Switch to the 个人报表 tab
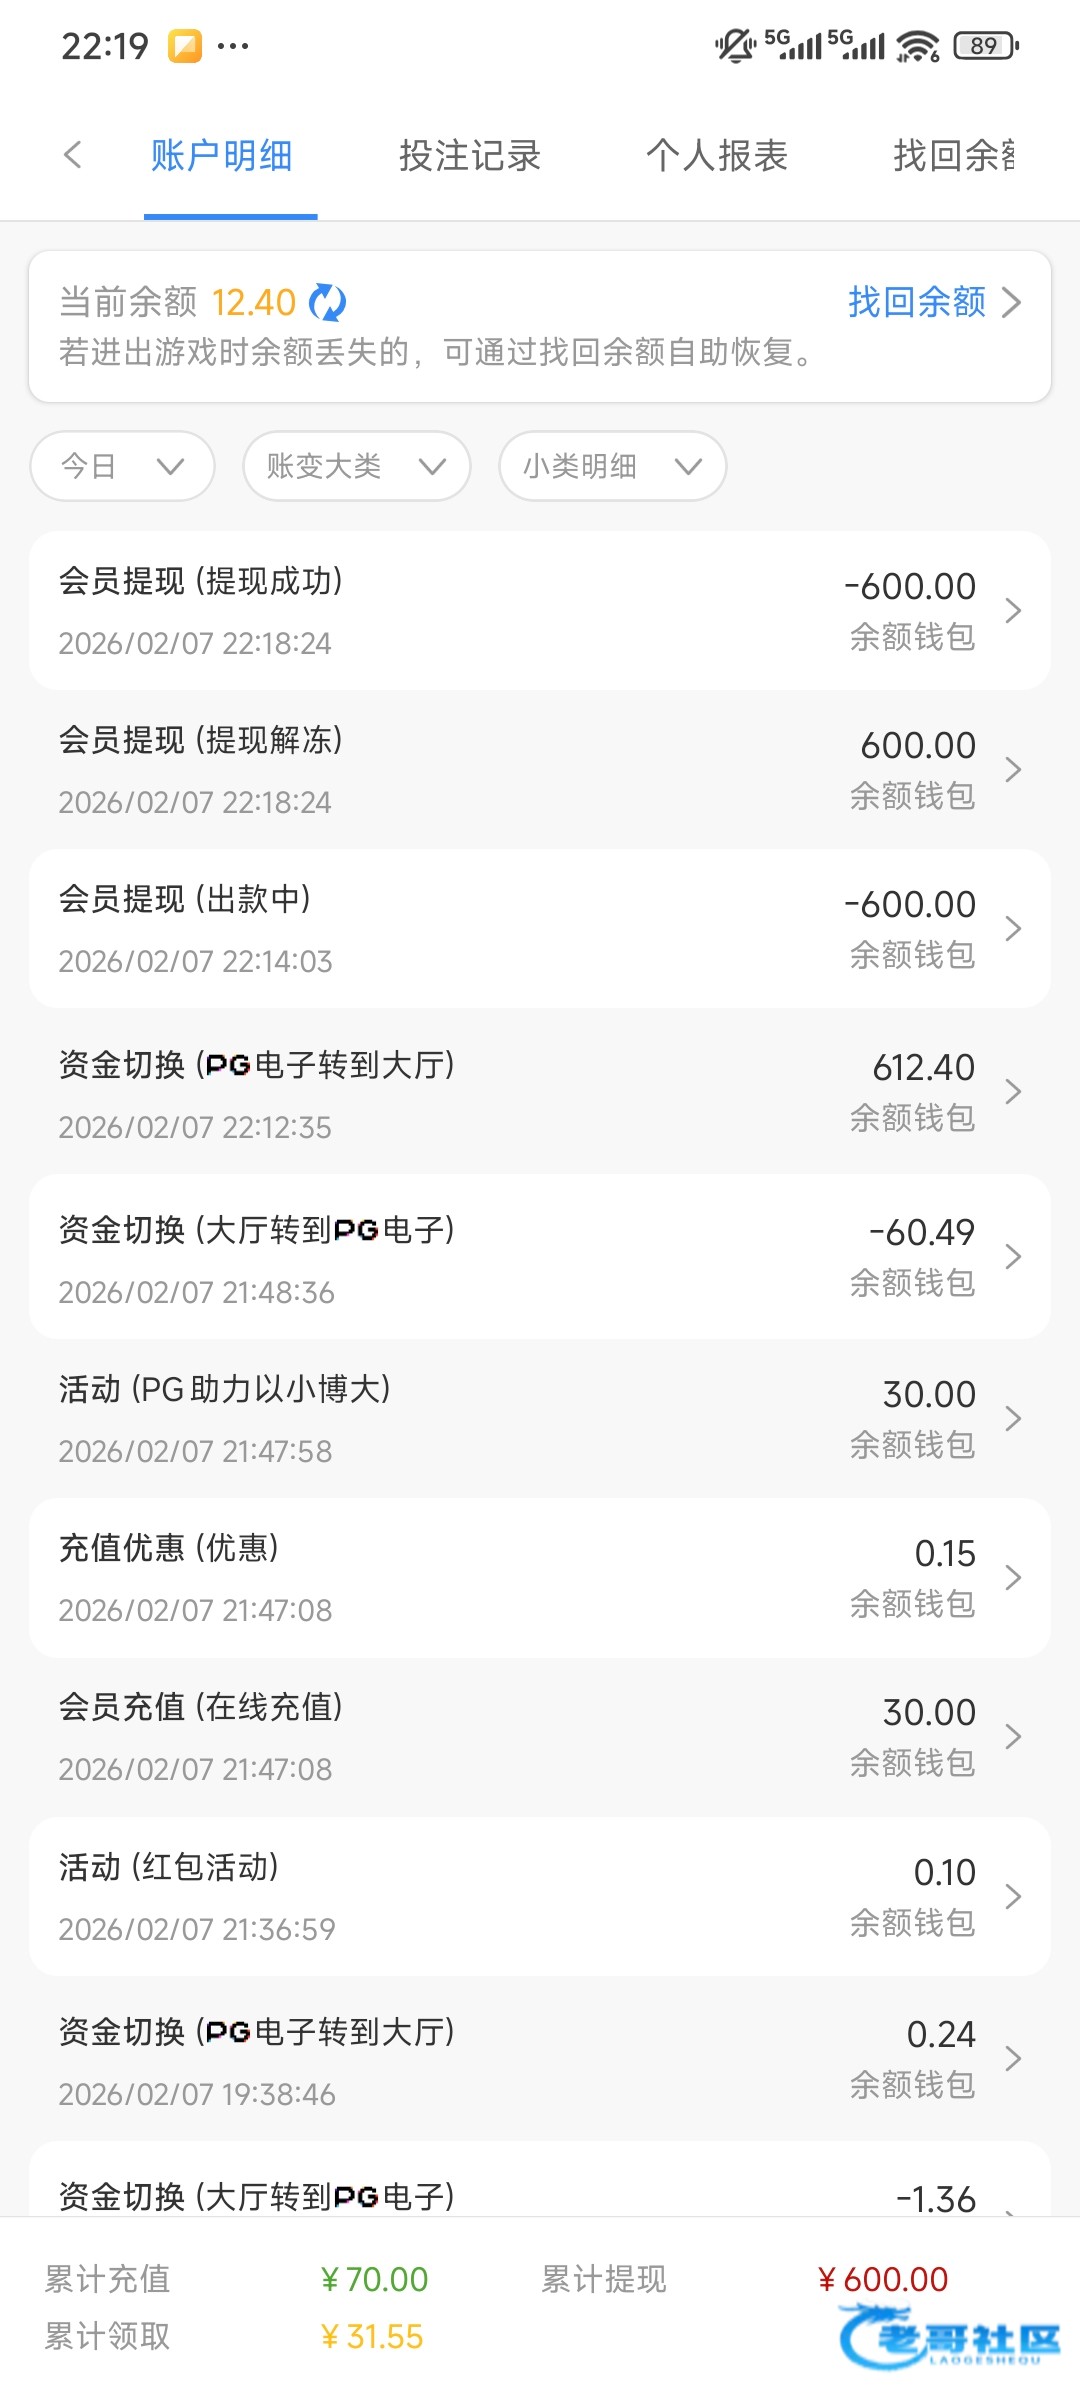This screenshot has width=1080, height=2400. pos(717,156)
